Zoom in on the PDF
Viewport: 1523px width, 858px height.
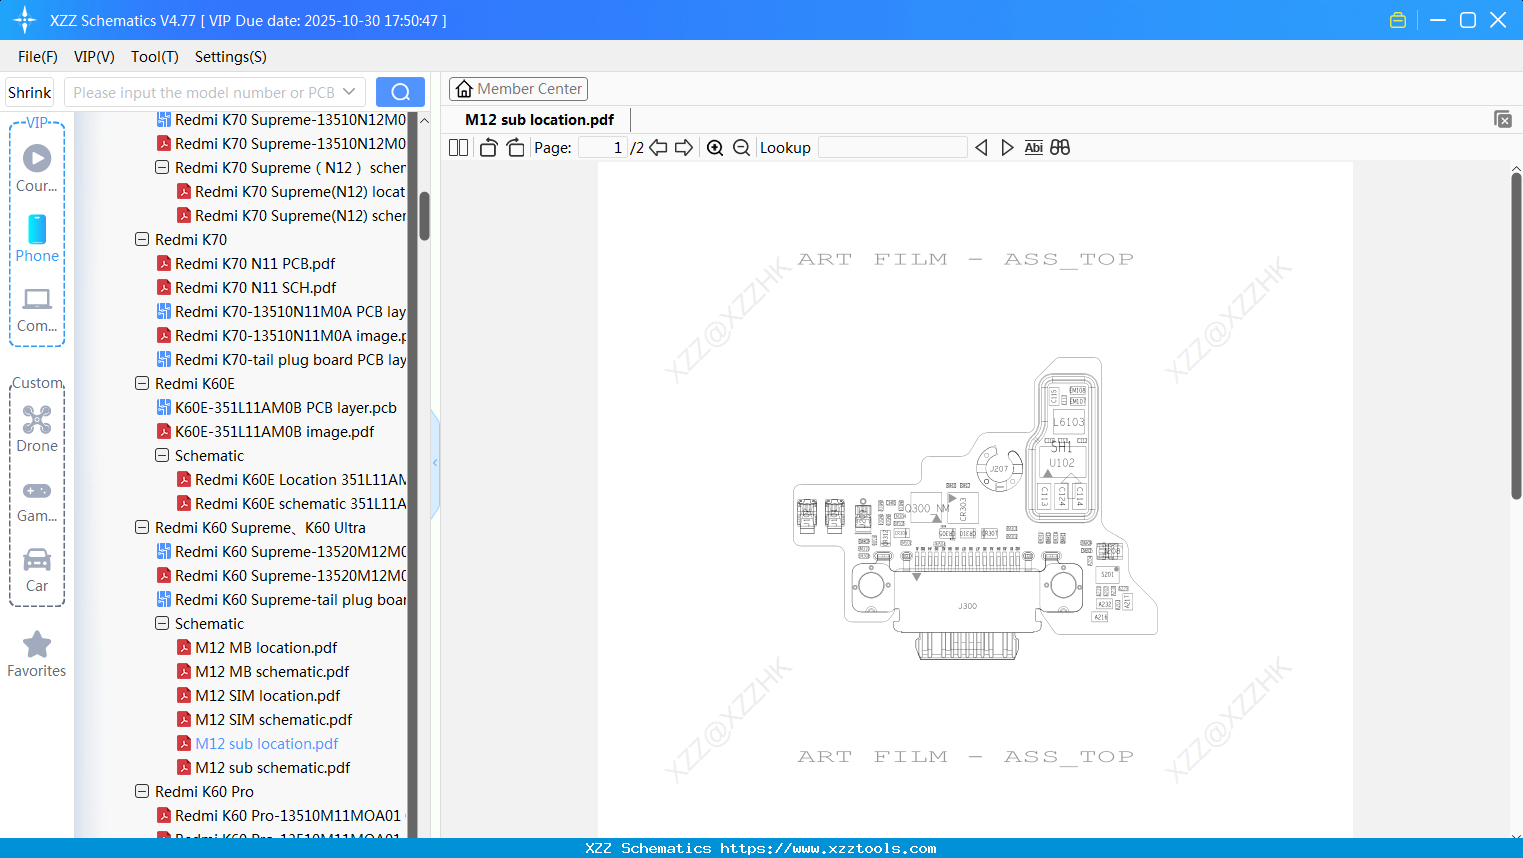(x=715, y=148)
